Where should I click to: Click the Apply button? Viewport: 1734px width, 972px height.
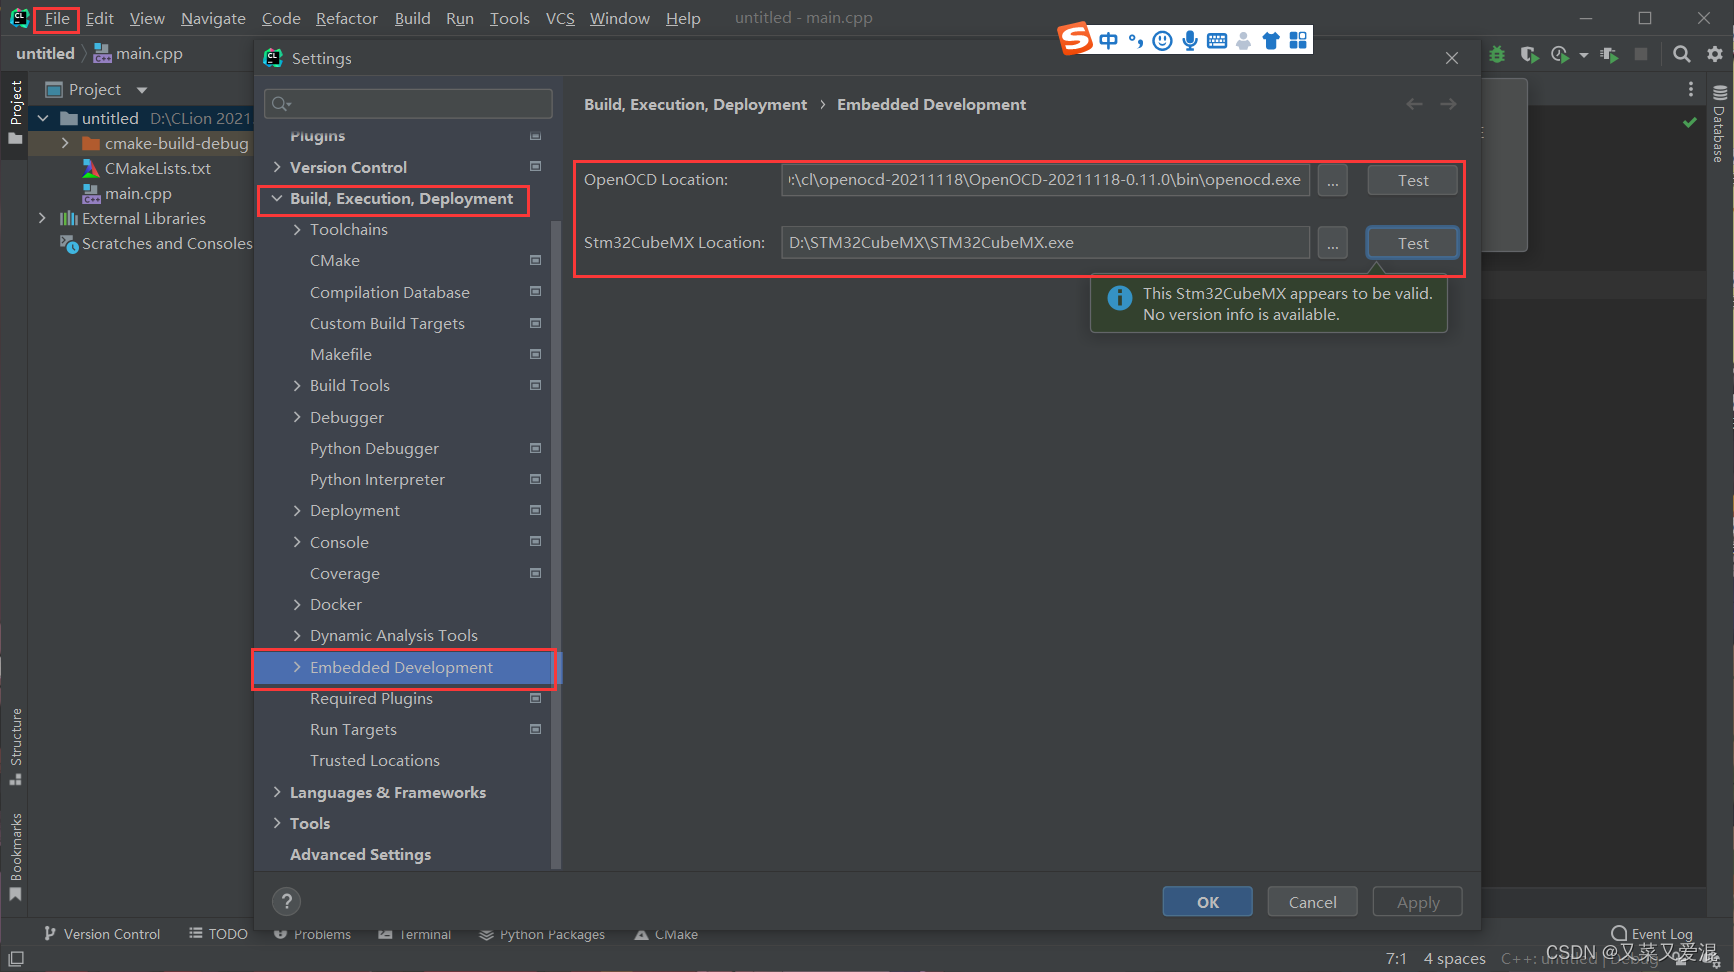1417,902
